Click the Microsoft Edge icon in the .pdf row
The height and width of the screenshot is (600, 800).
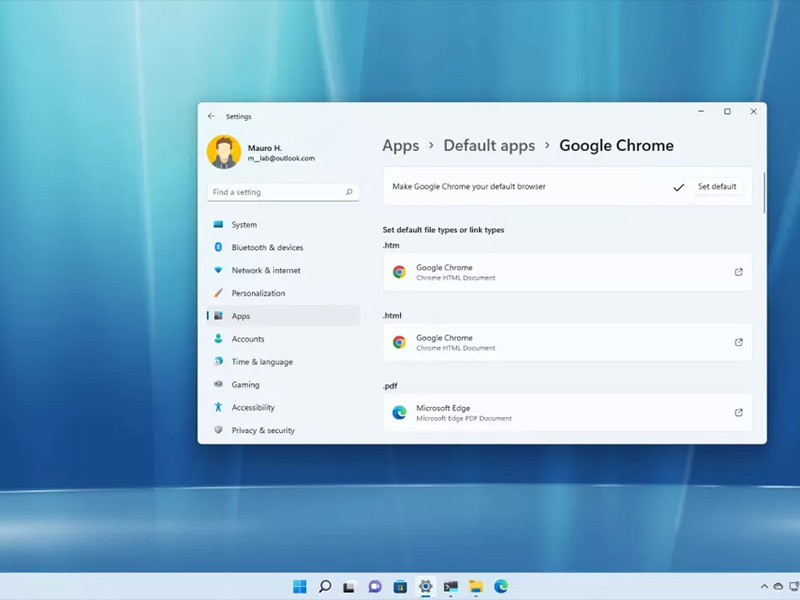[x=399, y=412]
